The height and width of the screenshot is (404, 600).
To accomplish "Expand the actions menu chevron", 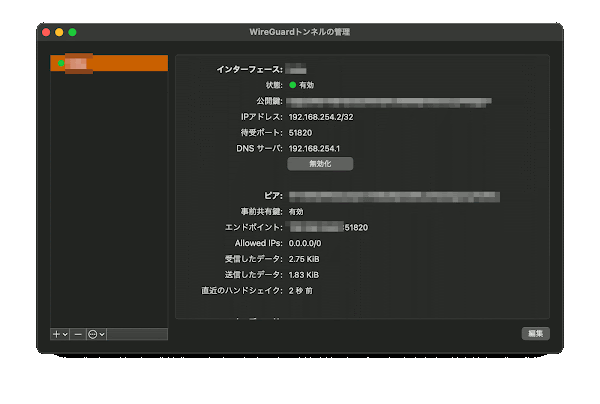I will (x=102, y=334).
